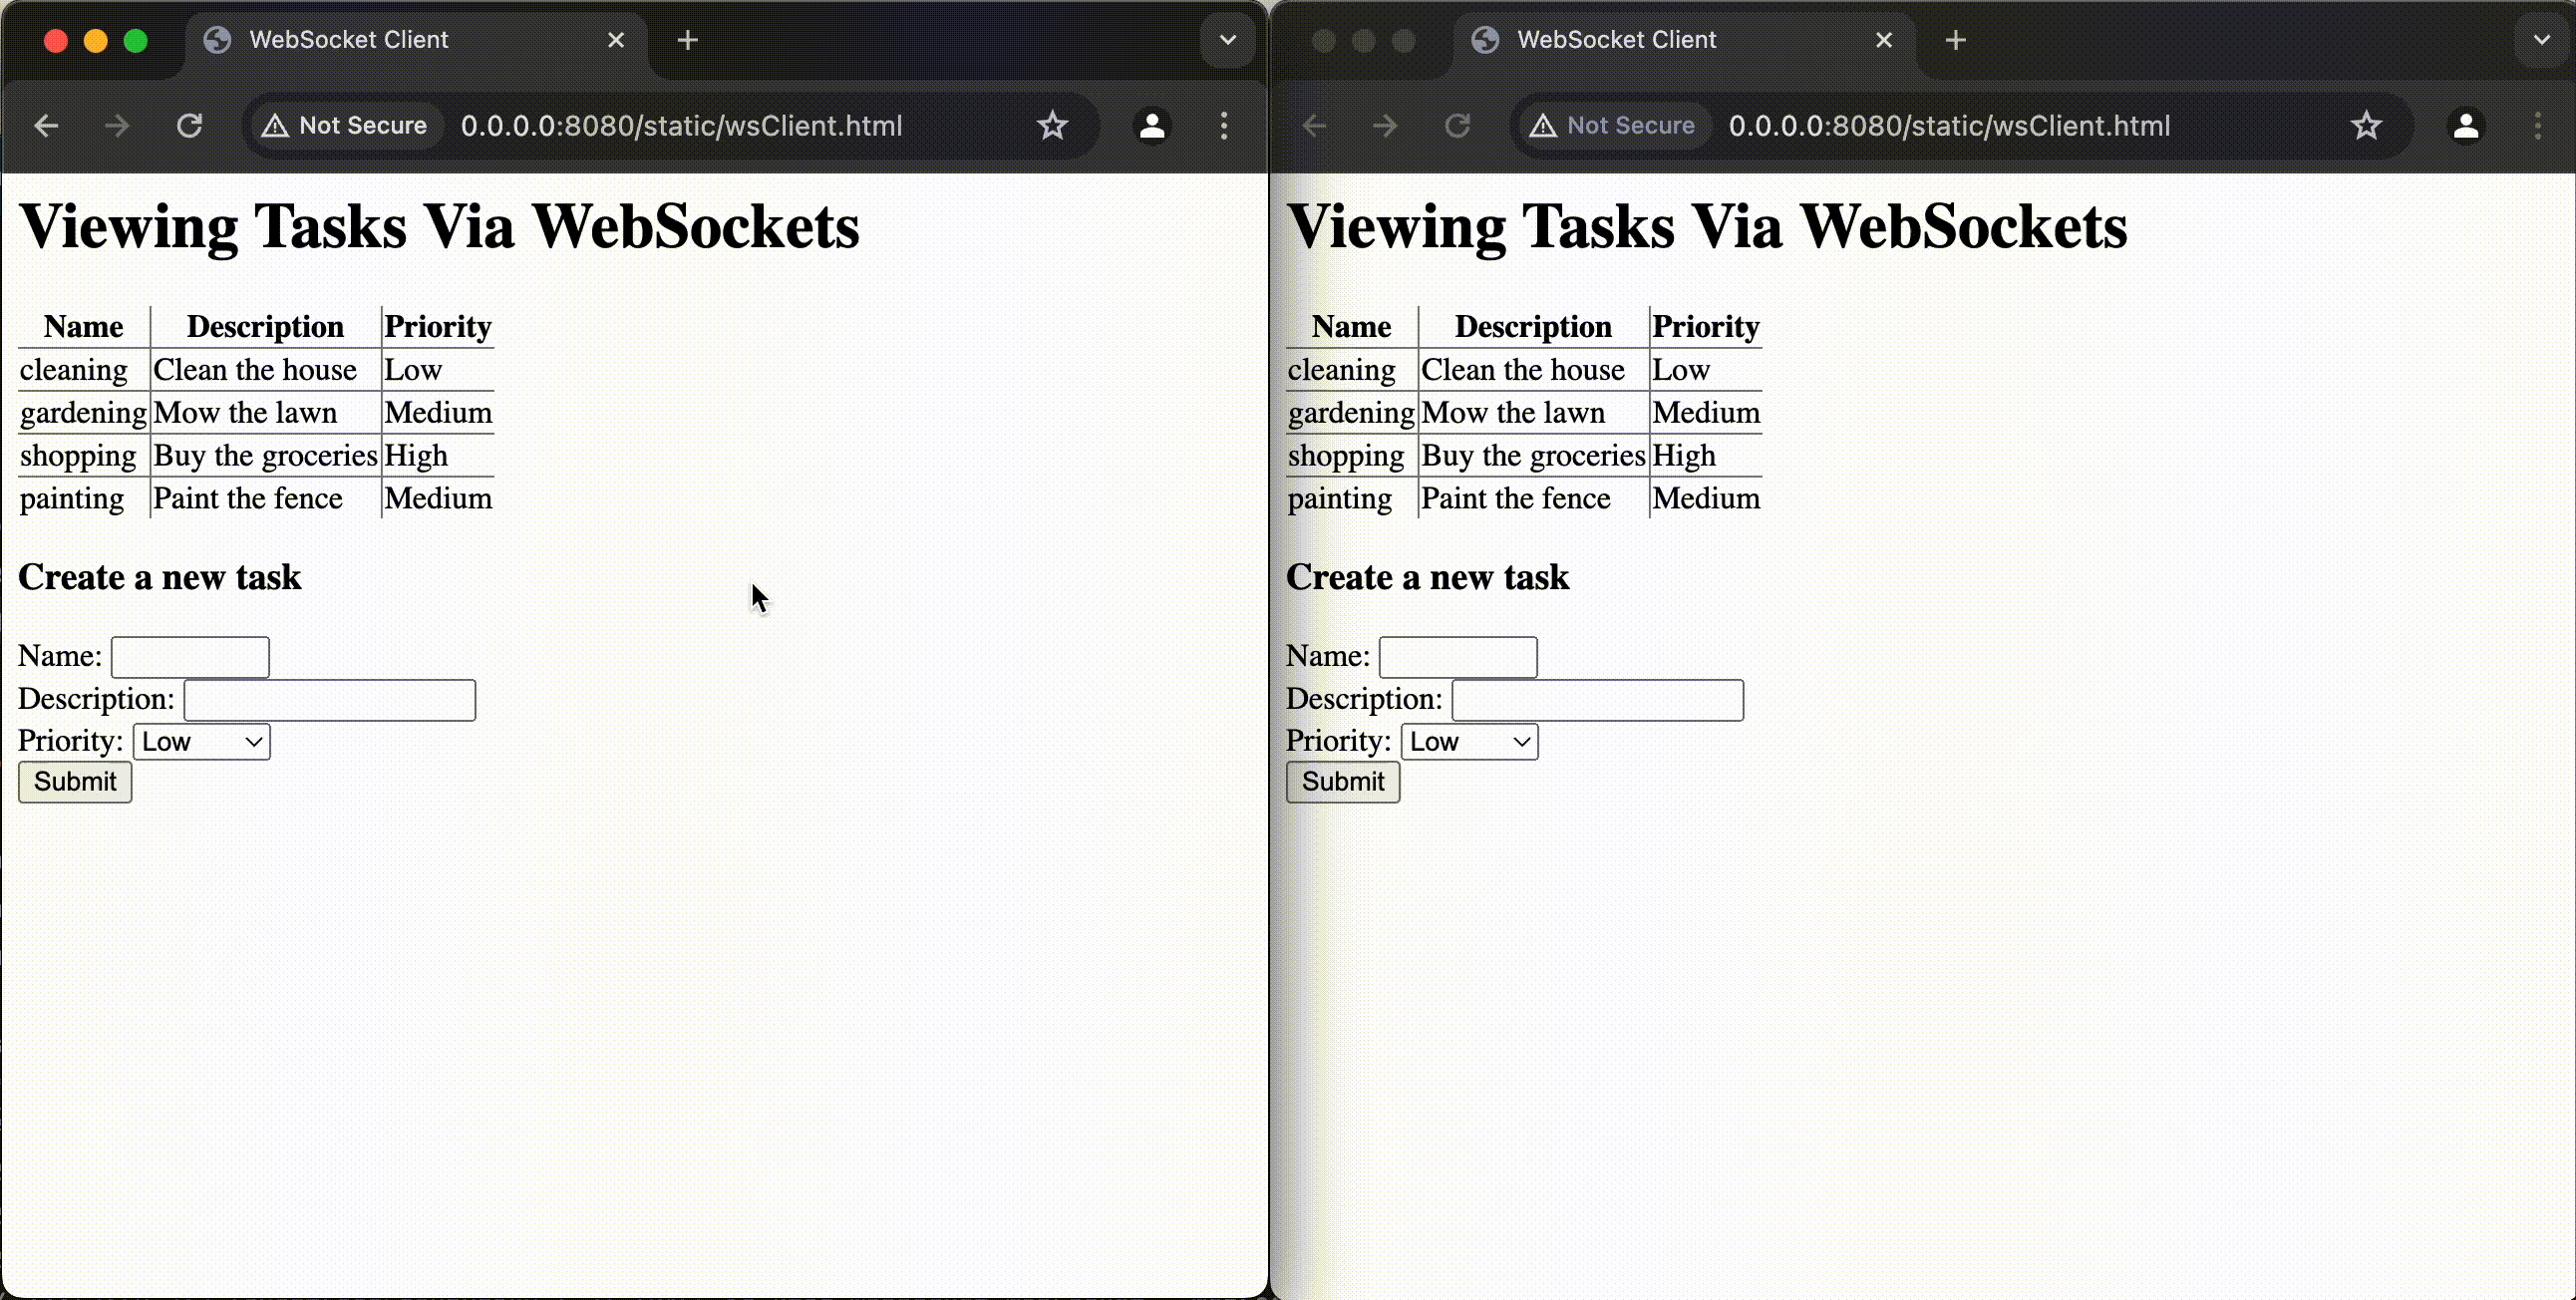This screenshot has width=2576, height=1300.
Task: Navigate back in the right browser
Action: pyautogui.click(x=1313, y=125)
